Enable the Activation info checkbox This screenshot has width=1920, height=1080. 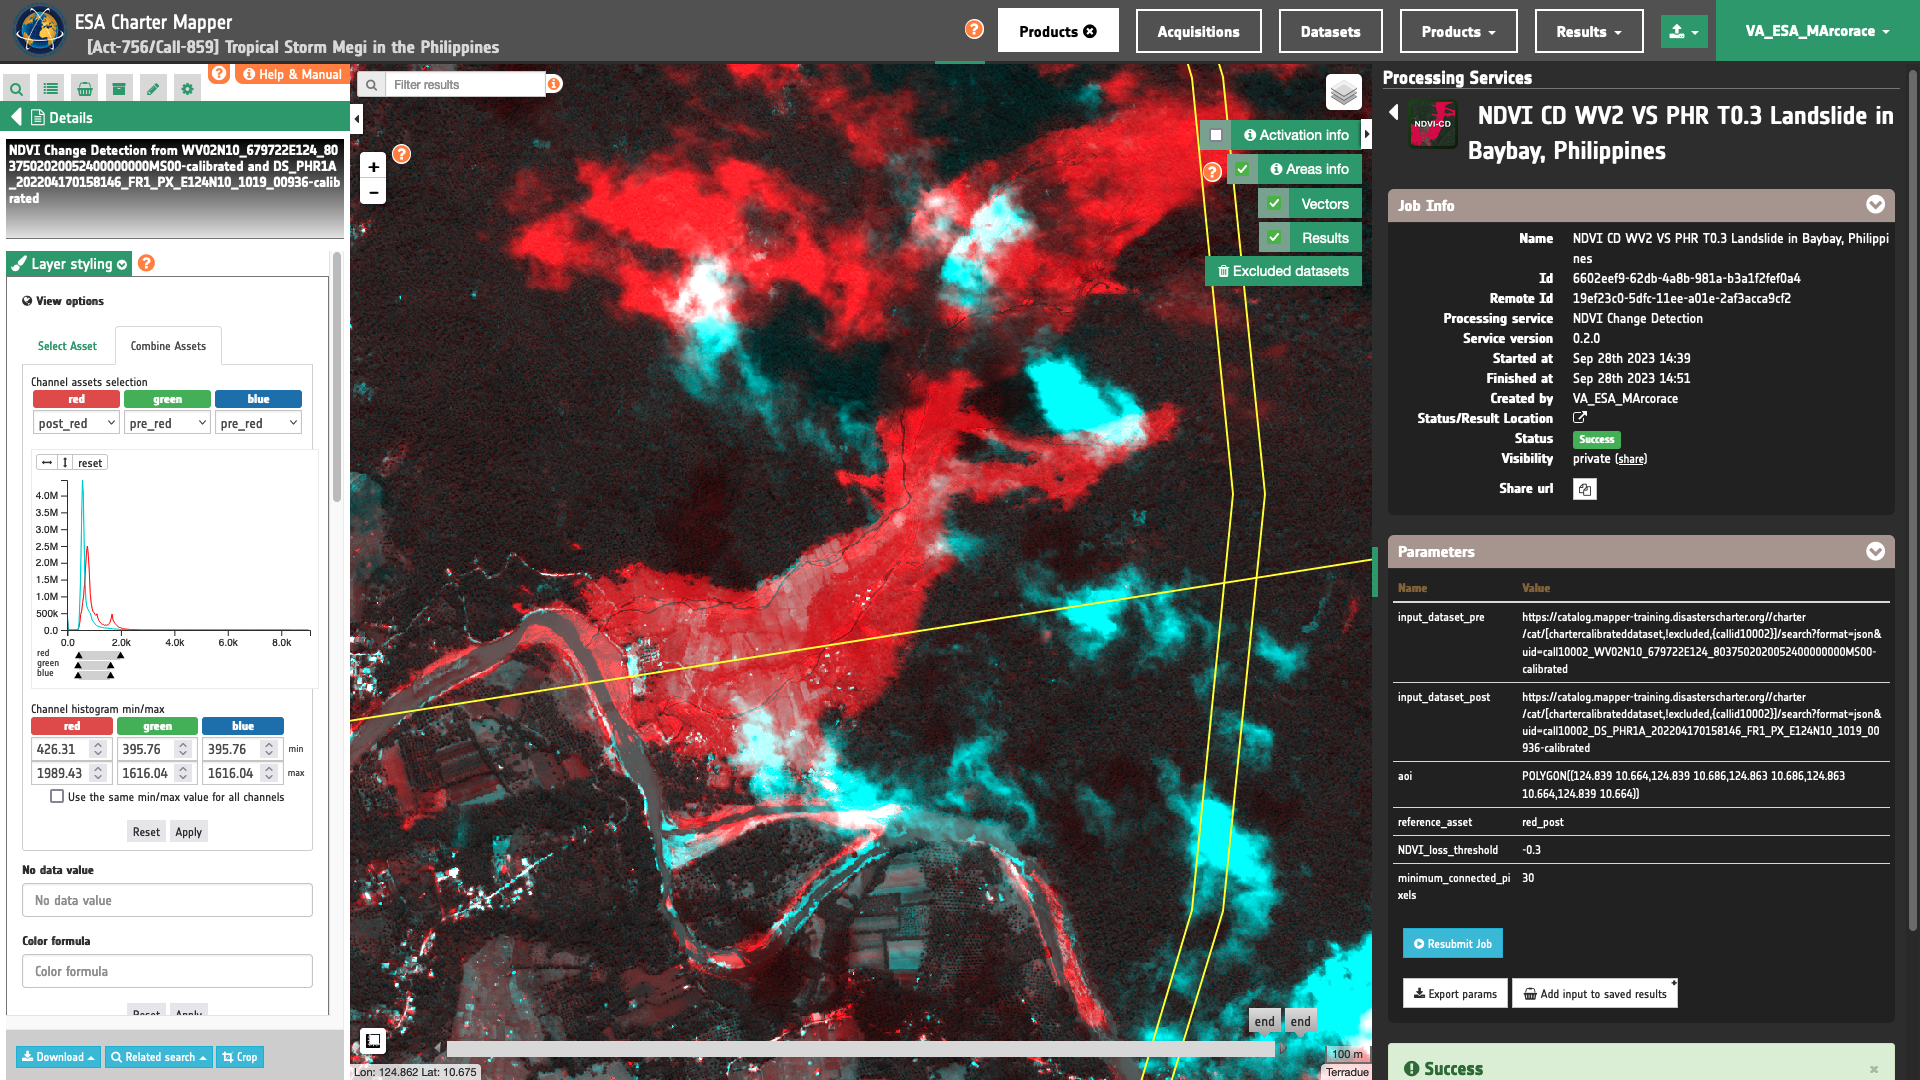click(1216, 135)
